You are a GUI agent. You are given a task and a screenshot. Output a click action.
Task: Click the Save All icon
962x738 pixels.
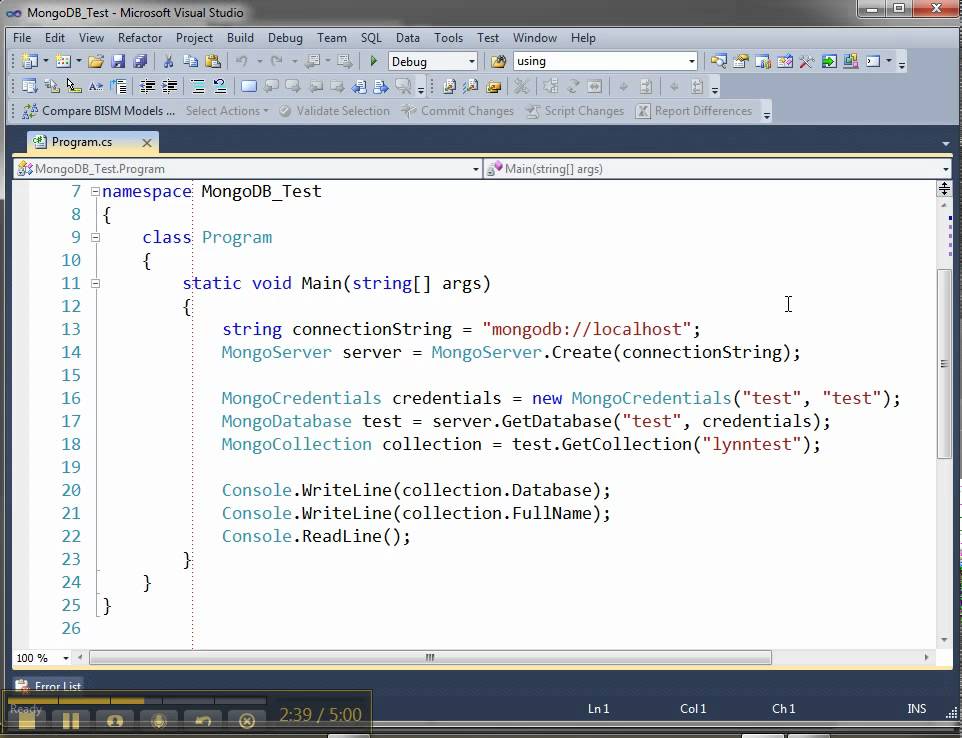140,61
